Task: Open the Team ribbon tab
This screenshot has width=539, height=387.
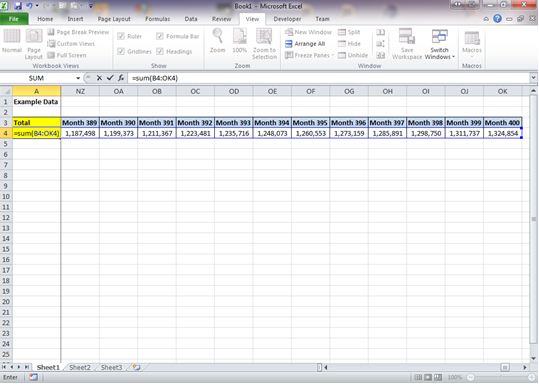Action: pos(322,19)
